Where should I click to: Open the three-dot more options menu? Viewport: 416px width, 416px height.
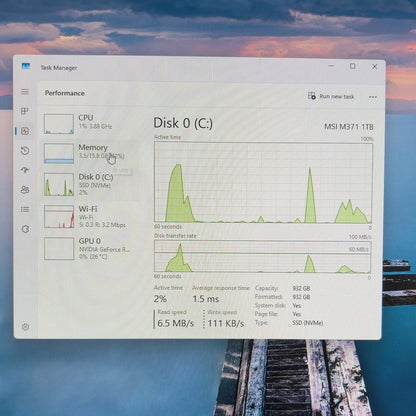pyautogui.click(x=373, y=97)
